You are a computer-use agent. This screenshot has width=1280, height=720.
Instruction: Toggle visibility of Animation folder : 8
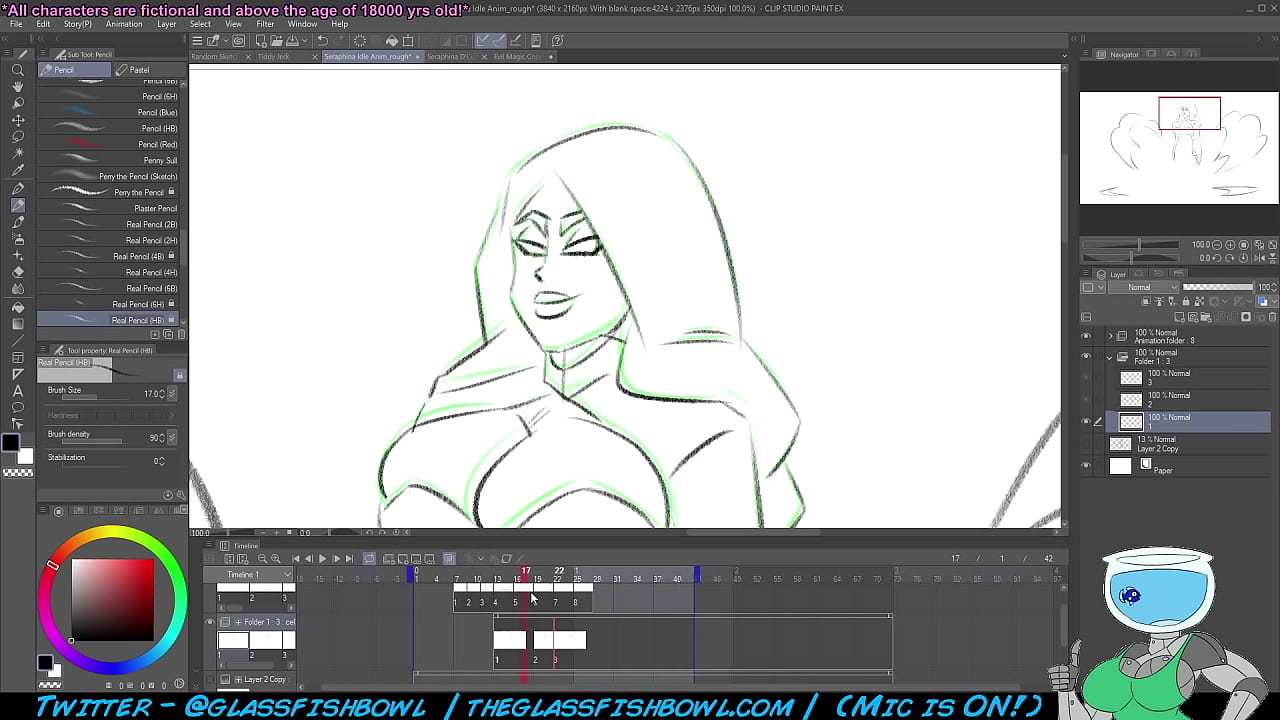(x=1086, y=336)
